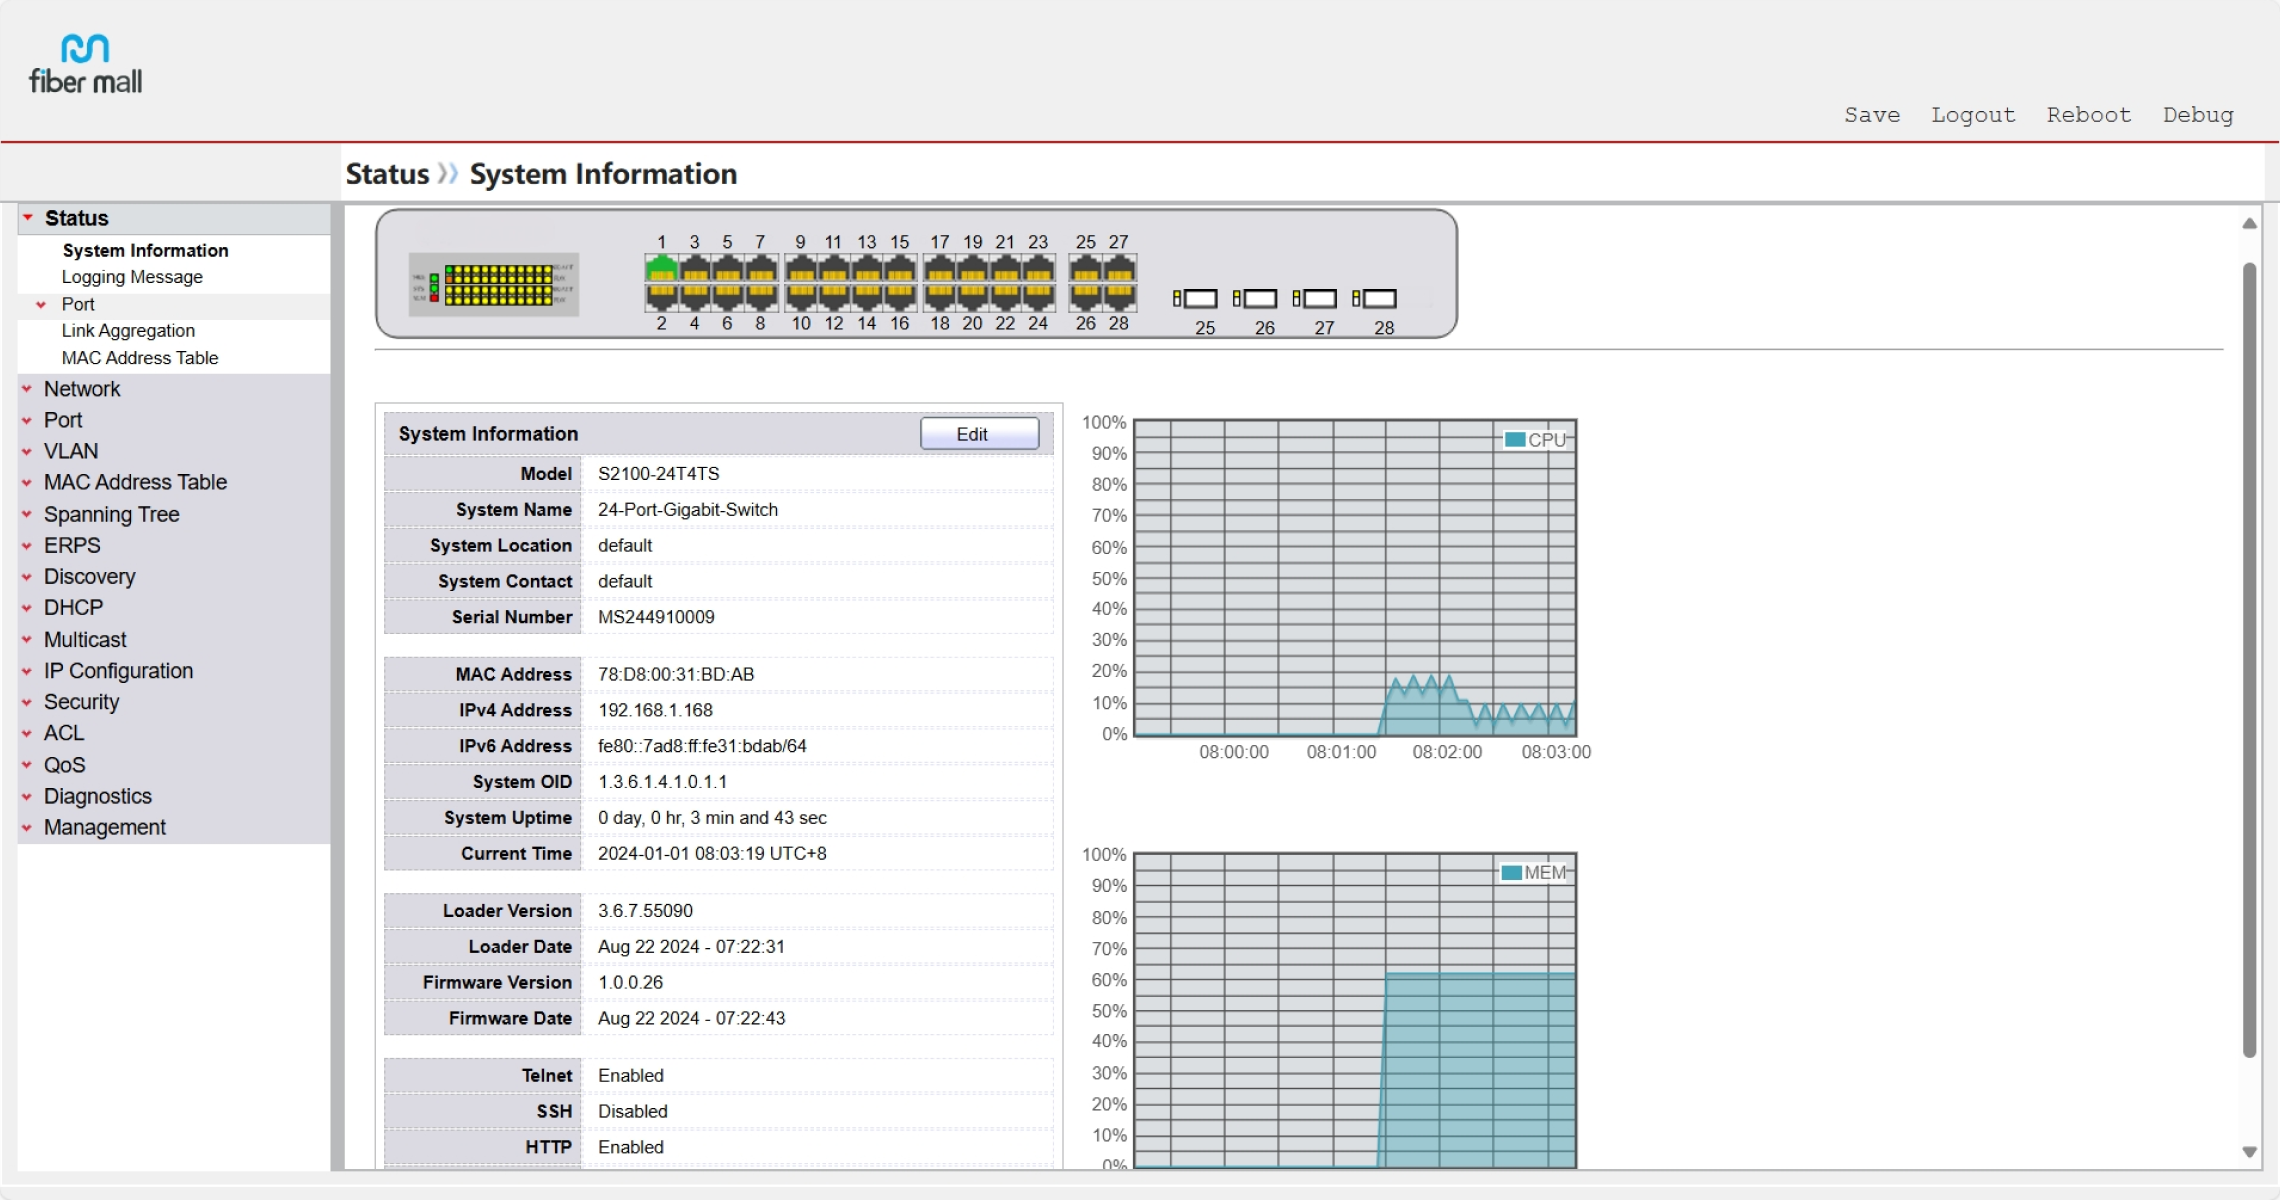Click the Save link in header
Image resolution: width=2280 pixels, height=1200 pixels.
(x=1872, y=115)
